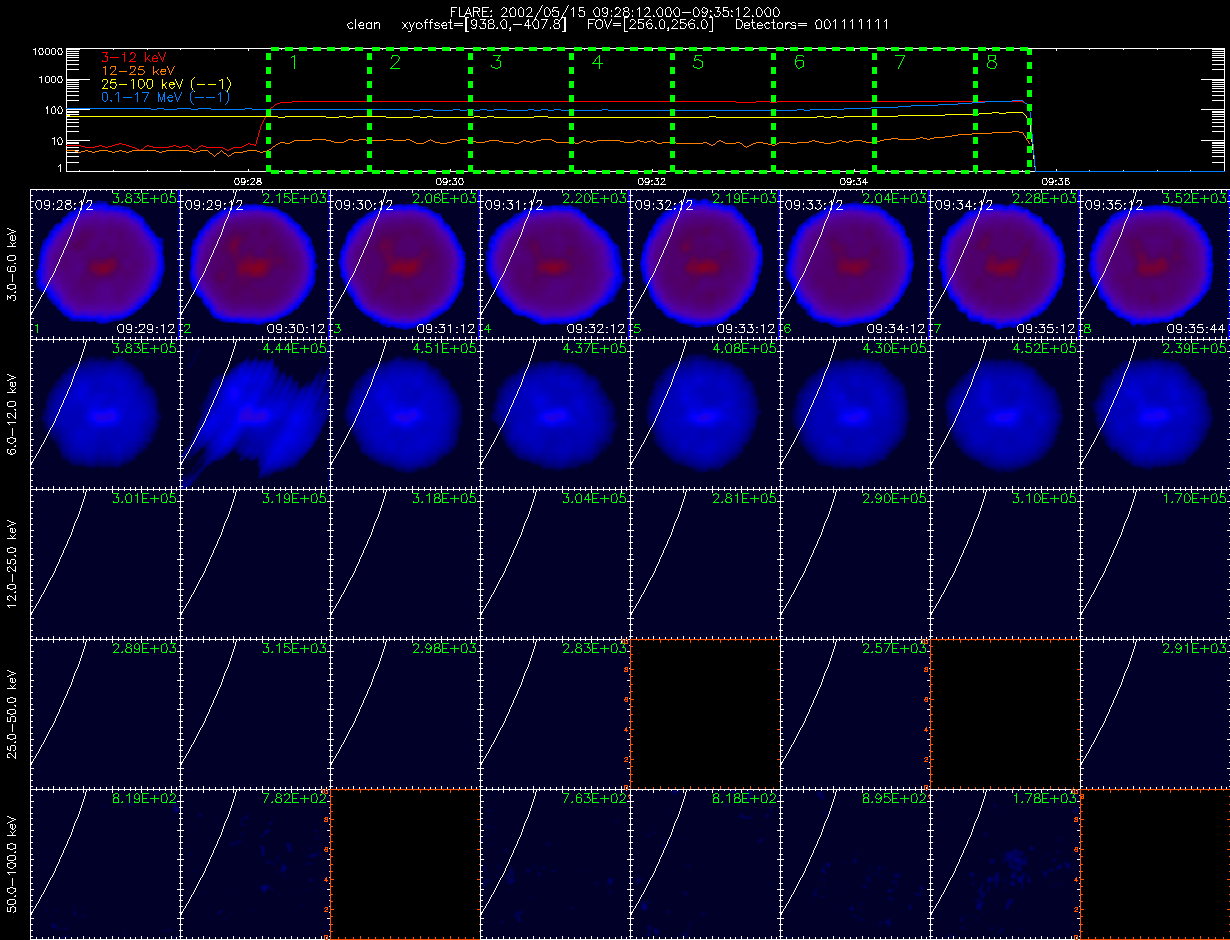Click the 'clean' algorithm label
1230x940 pixels.
[363, 24]
